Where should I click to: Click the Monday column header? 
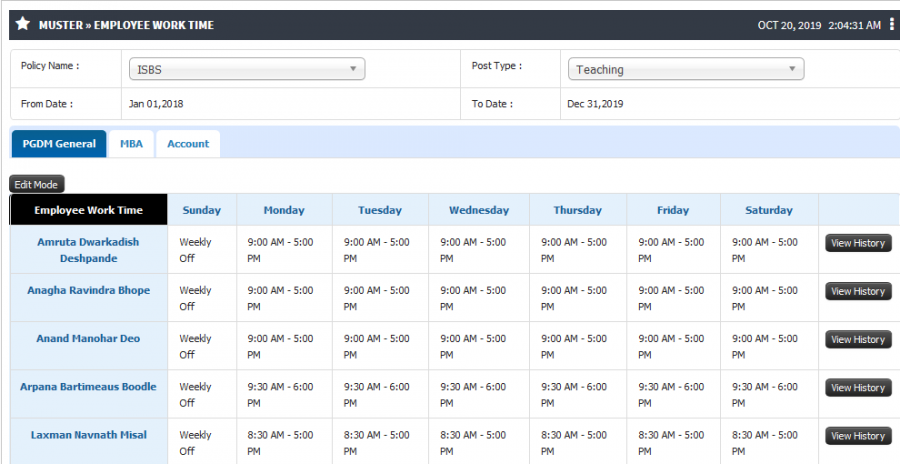pyautogui.click(x=284, y=210)
